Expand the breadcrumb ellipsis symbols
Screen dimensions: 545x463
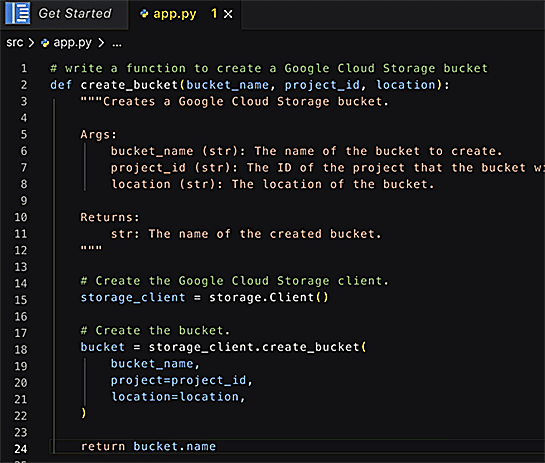[x=117, y=44]
